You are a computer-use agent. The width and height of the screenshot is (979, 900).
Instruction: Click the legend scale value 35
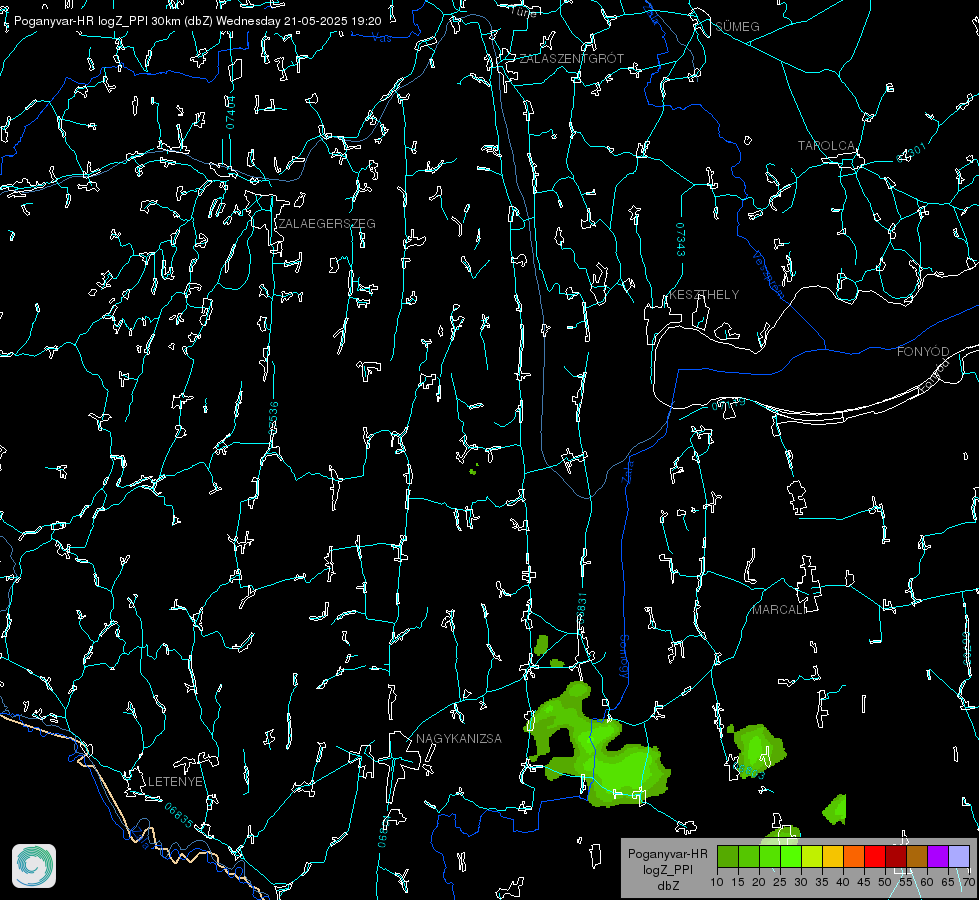(822, 882)
